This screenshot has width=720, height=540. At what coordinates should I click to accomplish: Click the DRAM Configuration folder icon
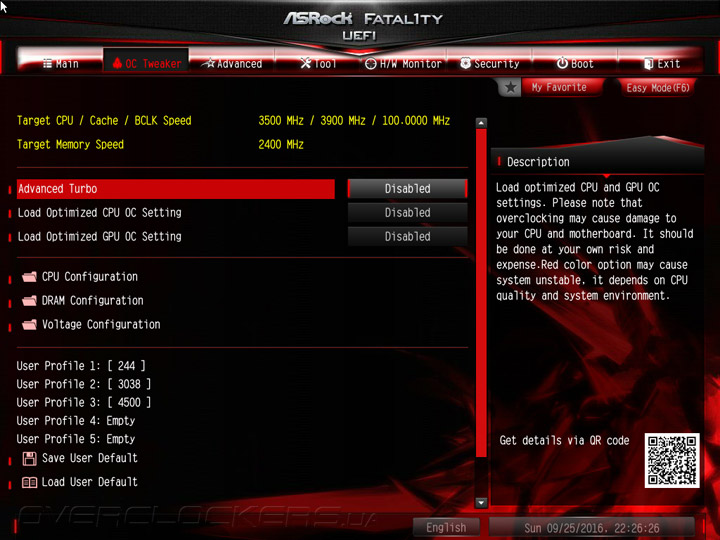pyautogui.click(x=29, y=300)
